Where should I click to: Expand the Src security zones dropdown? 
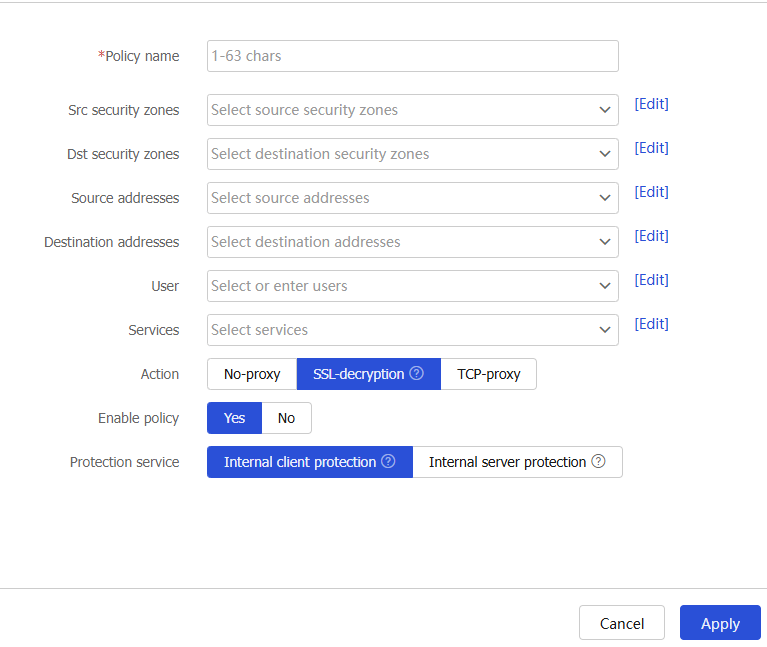(x=412, y=110)
